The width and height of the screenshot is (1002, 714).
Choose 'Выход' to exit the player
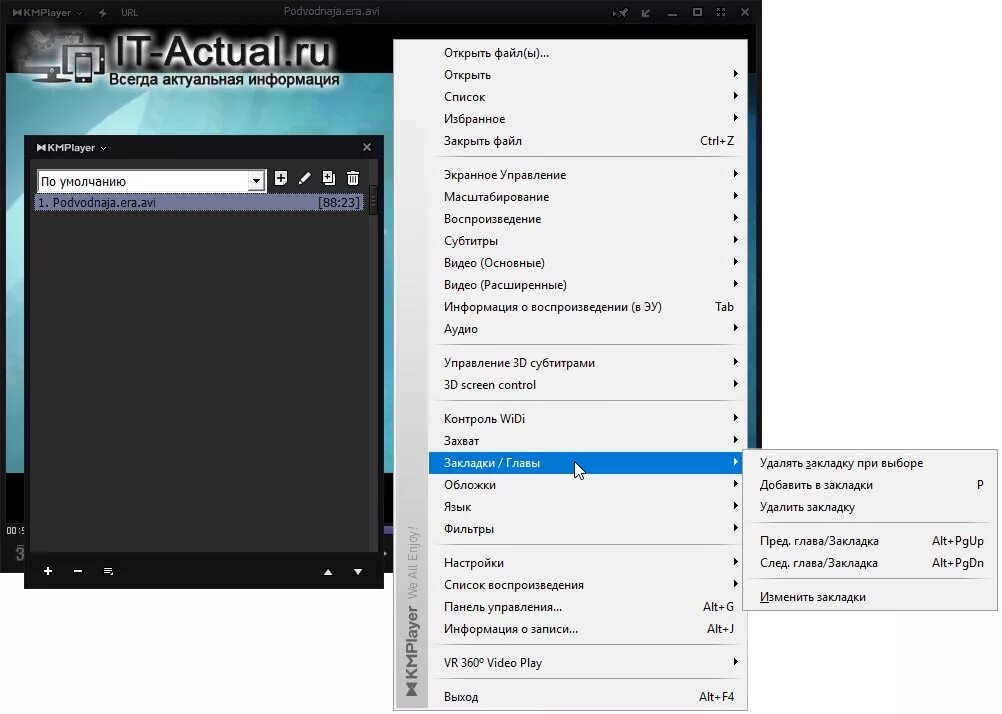(x=585, y=697)
